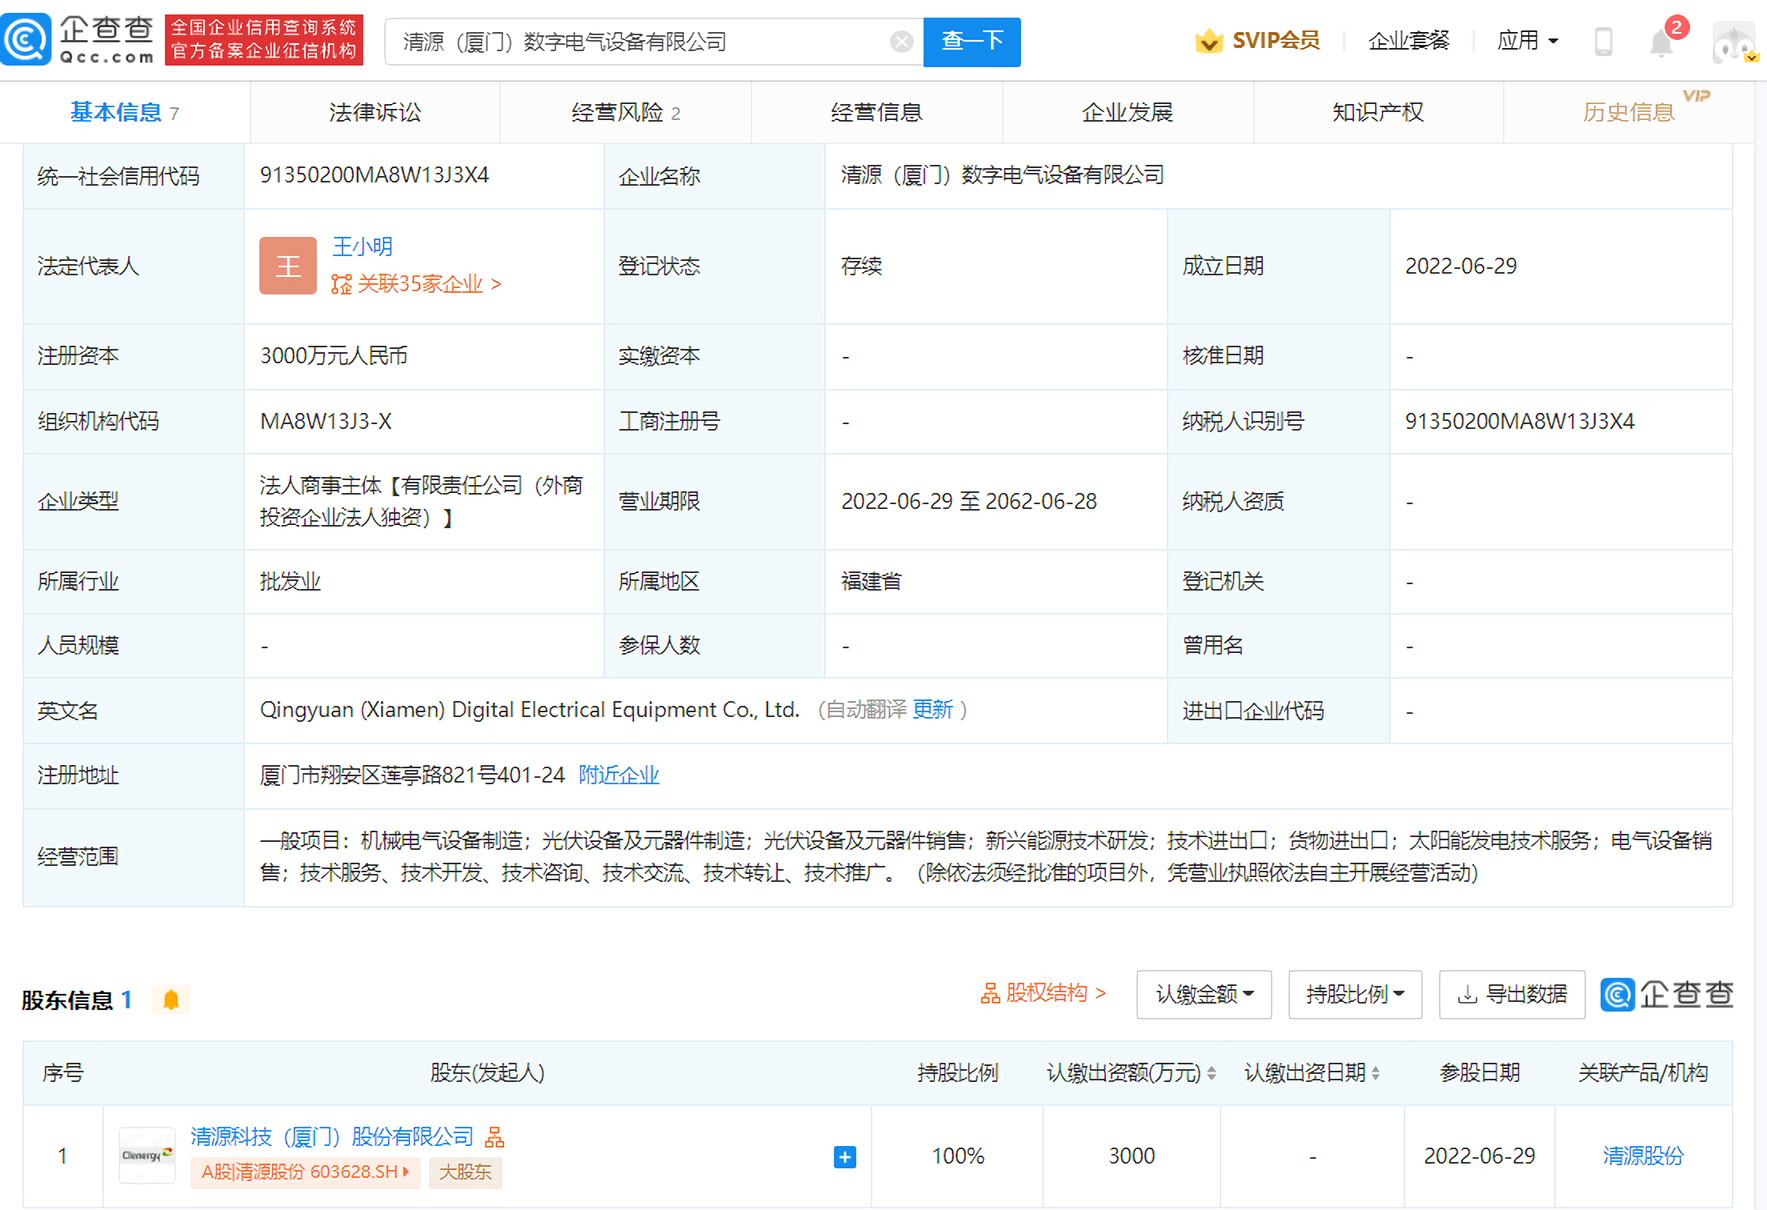Image resolution: width=1767 pixels, height=1210 pixels.
Task: Click the user avatar icon top right
Action: pos(1733,40)
